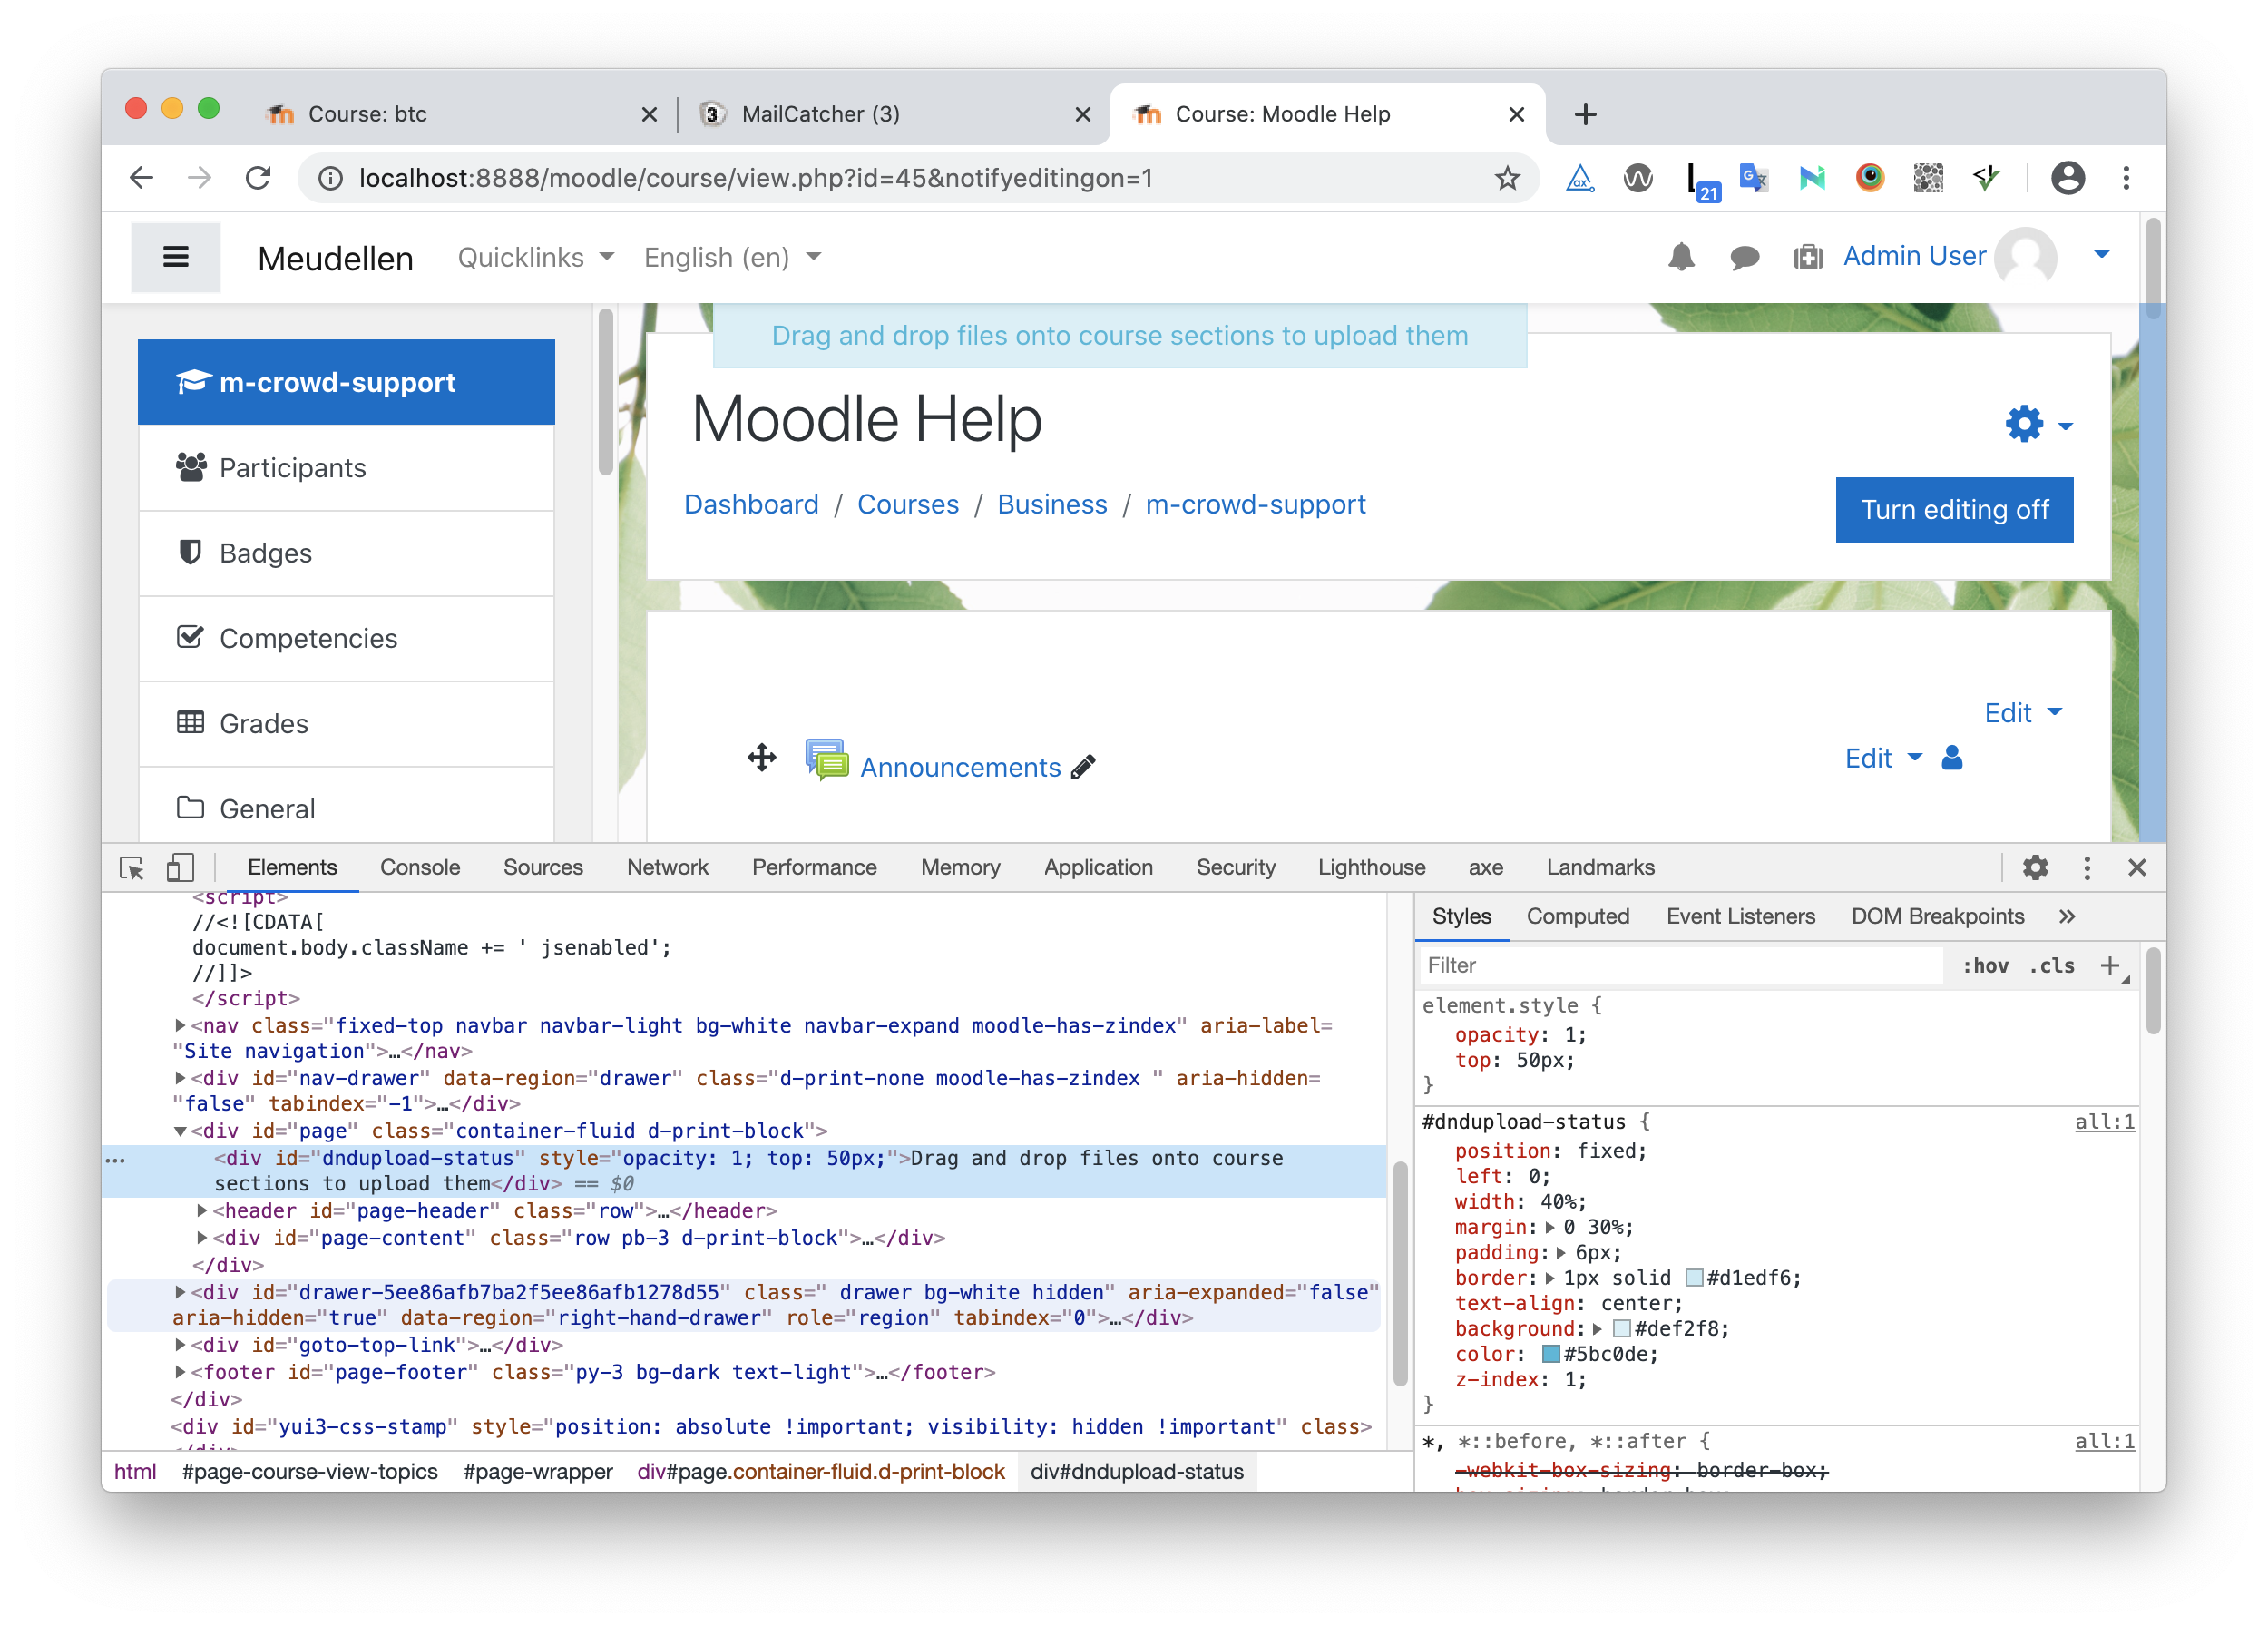Open the Event Listeners tab
This screenshot has width=2268, height=1626.
pos(1740,916)
